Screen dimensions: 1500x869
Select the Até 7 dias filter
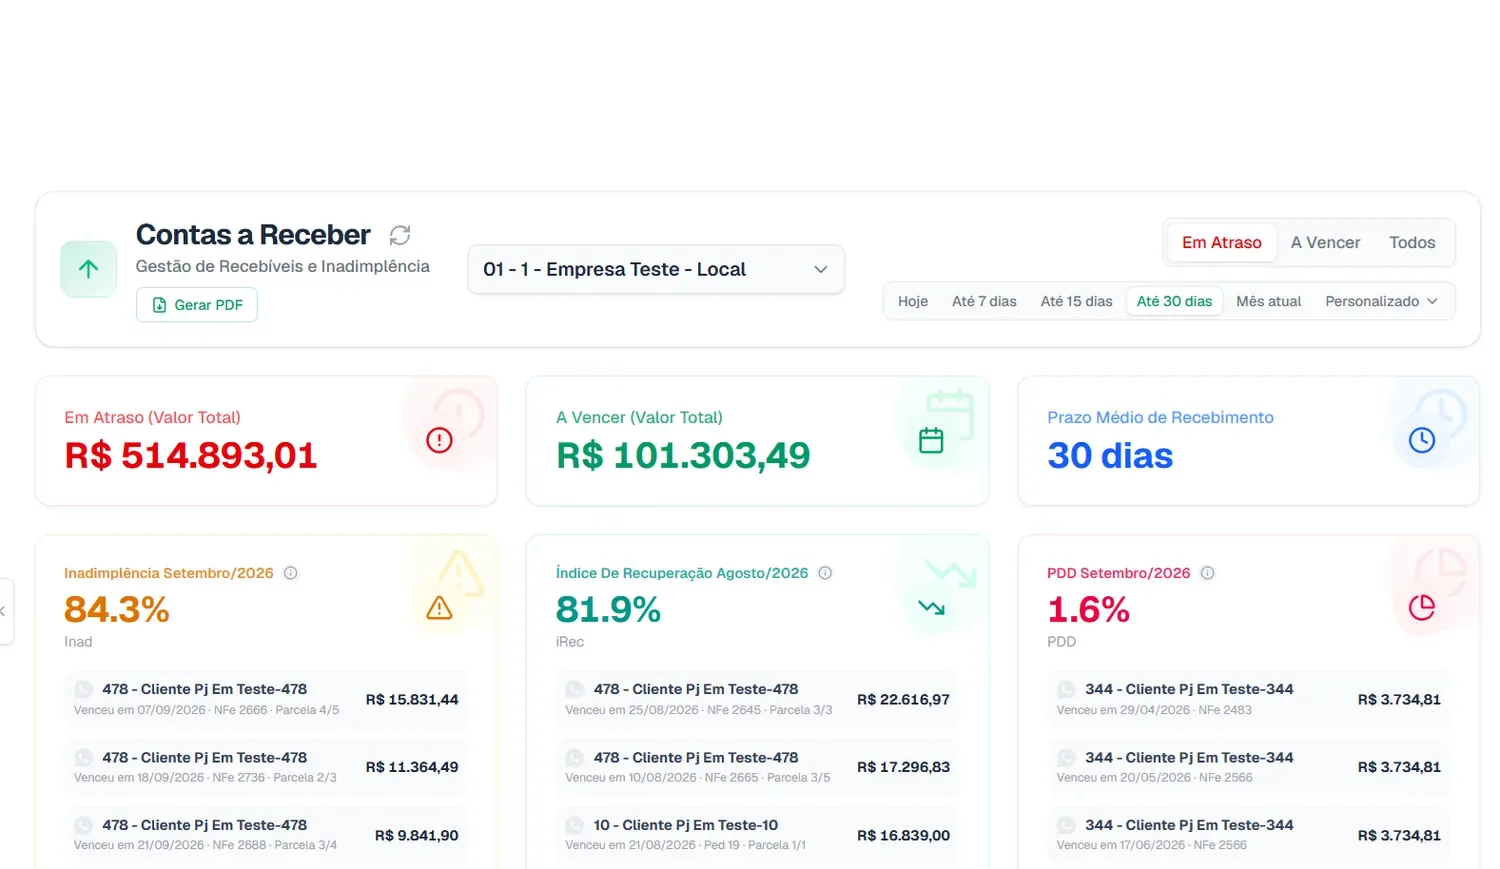coord(984,301)
